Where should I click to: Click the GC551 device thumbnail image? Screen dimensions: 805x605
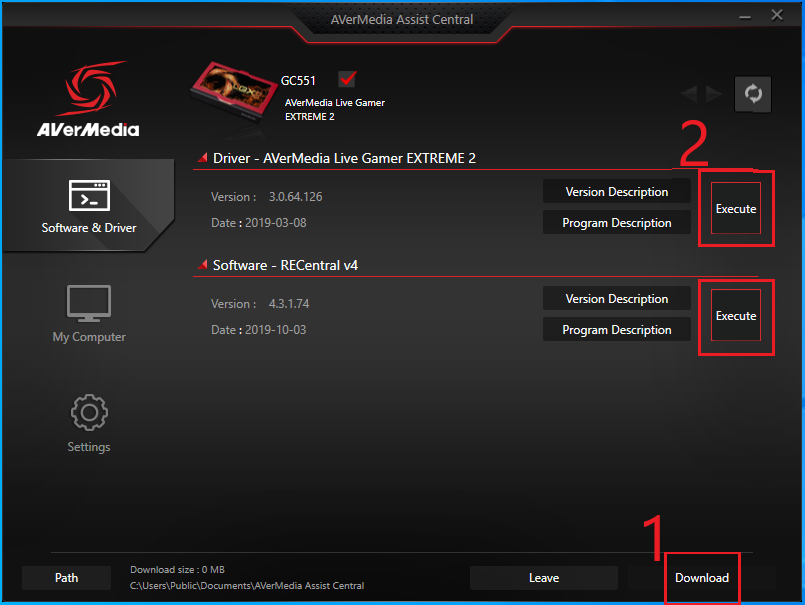(x=233, y=92)
